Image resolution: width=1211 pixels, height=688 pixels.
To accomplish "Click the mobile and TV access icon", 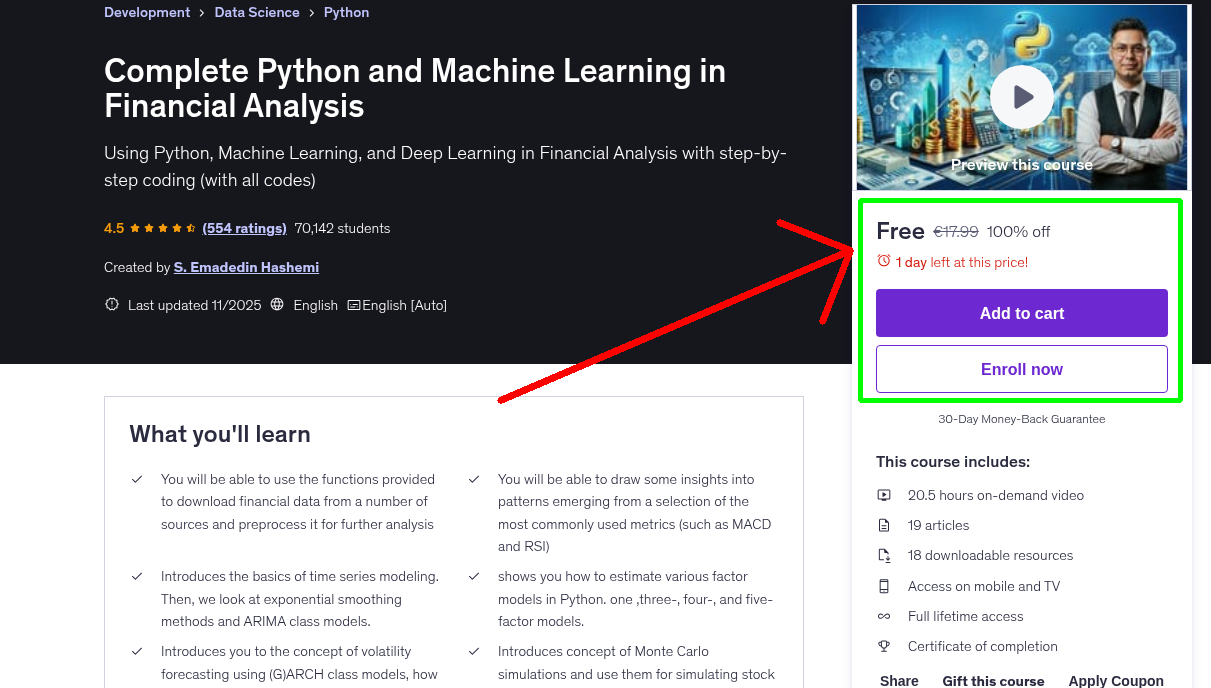I will coord(884,586).
